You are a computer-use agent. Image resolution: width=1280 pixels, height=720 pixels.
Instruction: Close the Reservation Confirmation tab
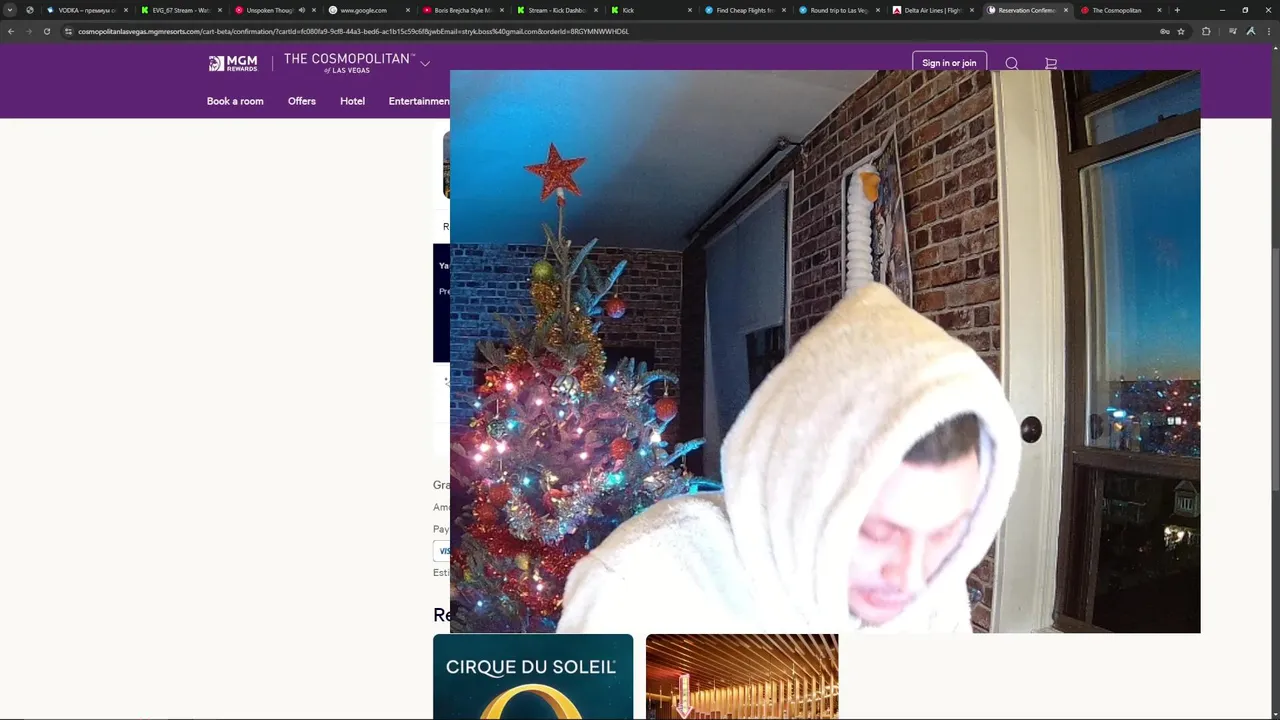coord(1066,10)
